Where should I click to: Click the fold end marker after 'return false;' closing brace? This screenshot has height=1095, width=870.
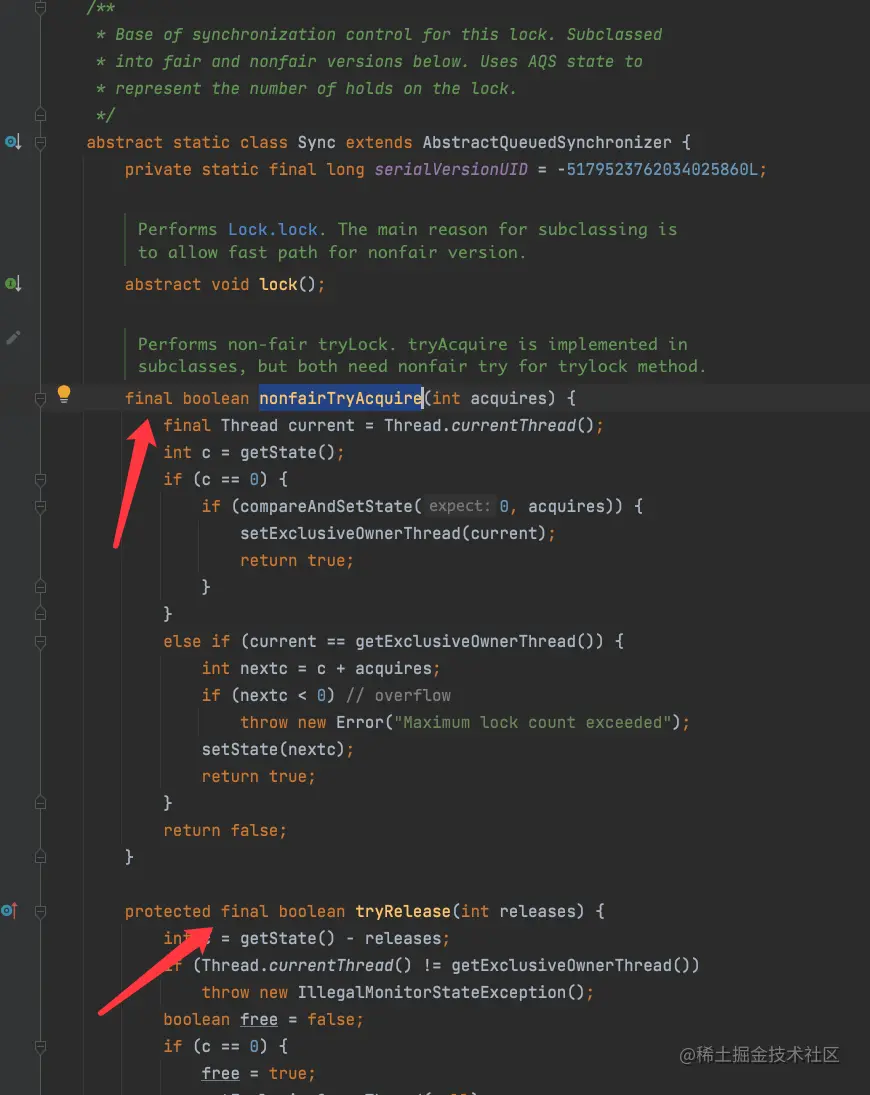(x=40, y=857)
